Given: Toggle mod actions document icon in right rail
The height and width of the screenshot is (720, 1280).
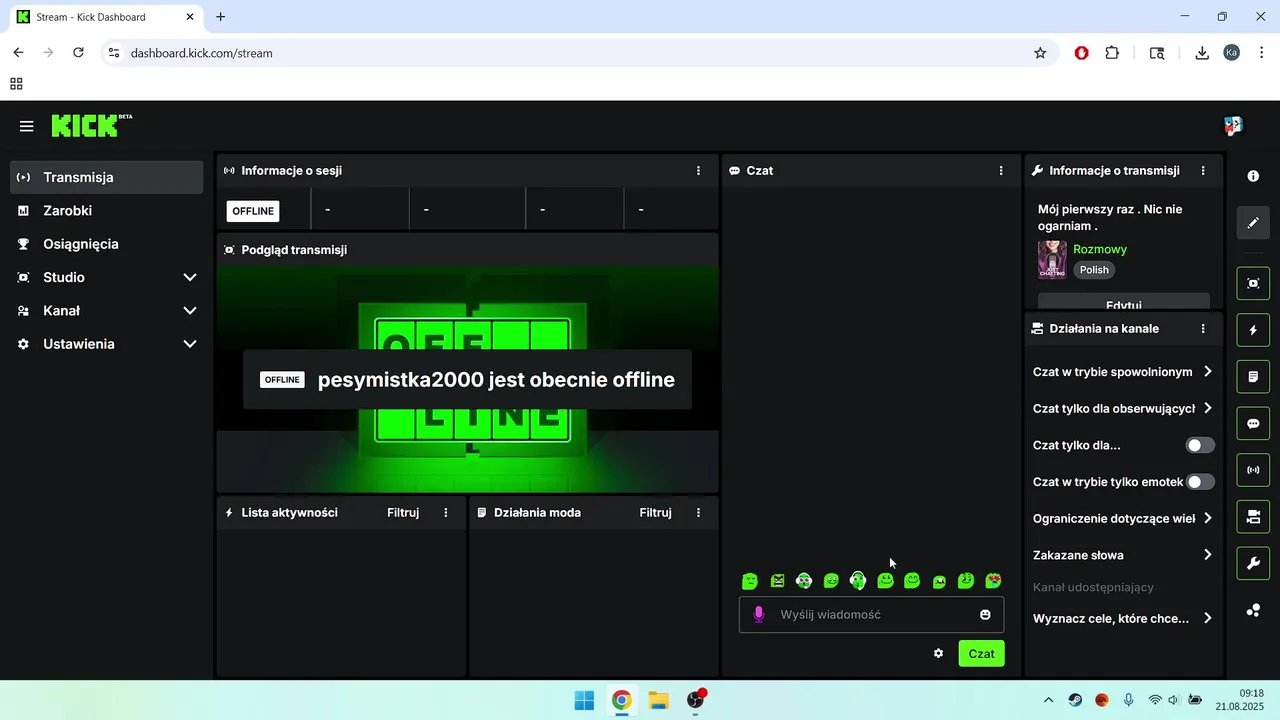Looking at the screenshot, I should click(x=1253, y=377).
